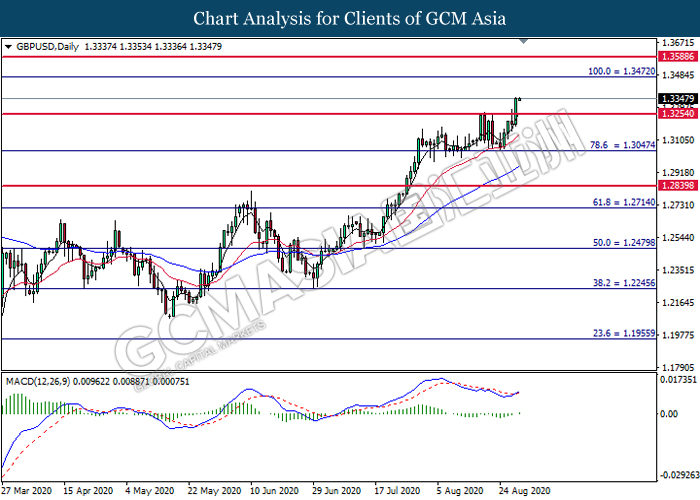Click the red 1.28398 support price tag
The image size is (700, 500).
[x=677, y=187]
